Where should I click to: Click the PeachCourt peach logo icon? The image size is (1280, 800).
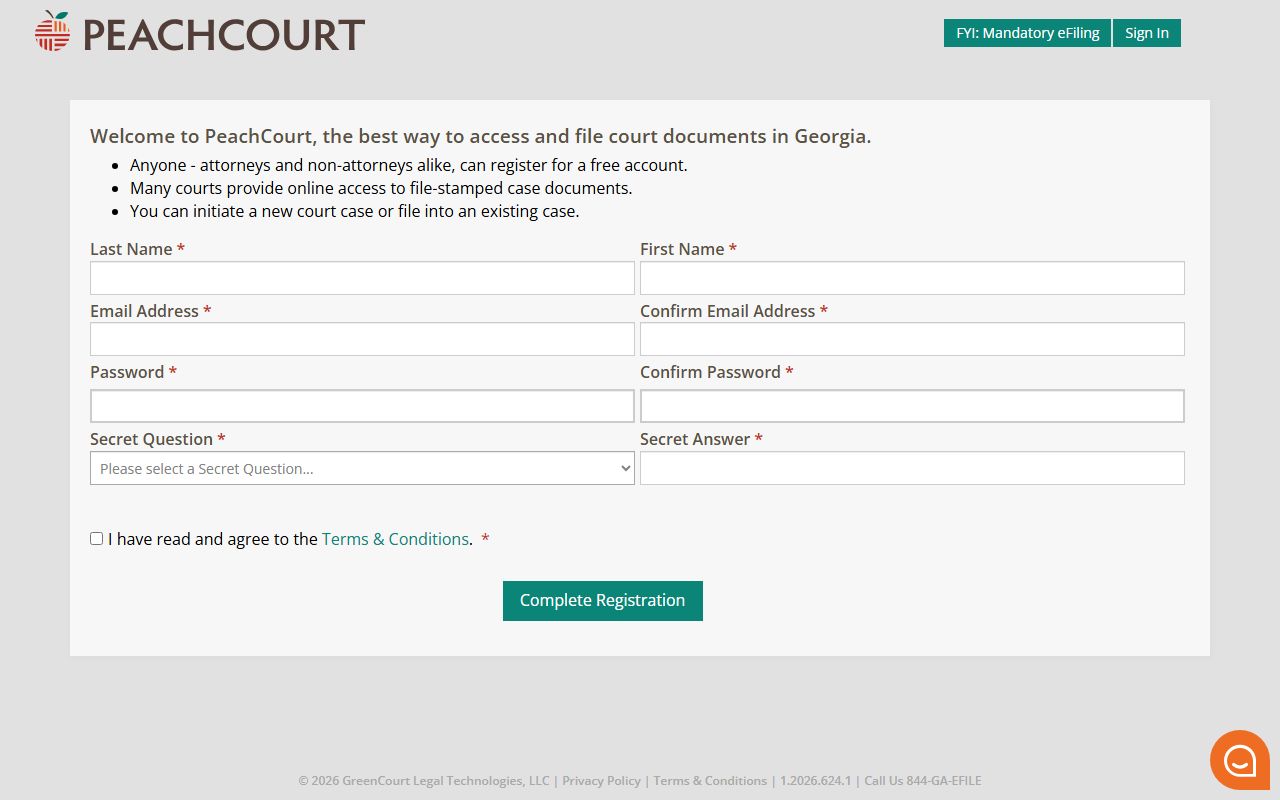(x=52, y=32)
